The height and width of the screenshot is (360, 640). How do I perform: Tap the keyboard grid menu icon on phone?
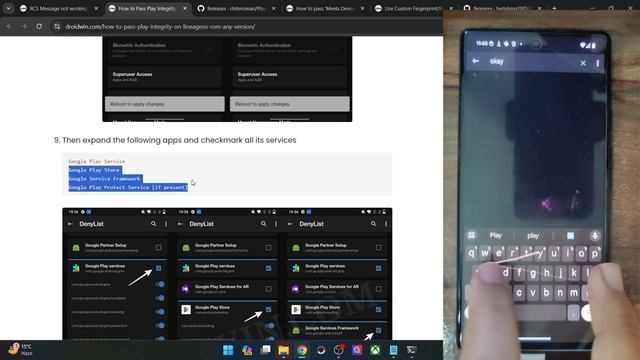[x=471, y=235]
